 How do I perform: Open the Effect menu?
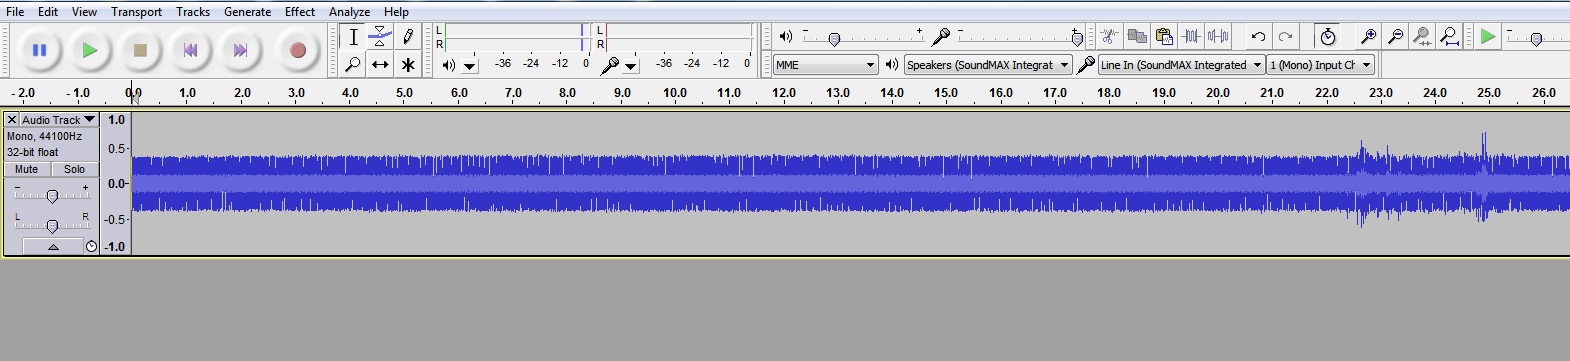(300, 12)
